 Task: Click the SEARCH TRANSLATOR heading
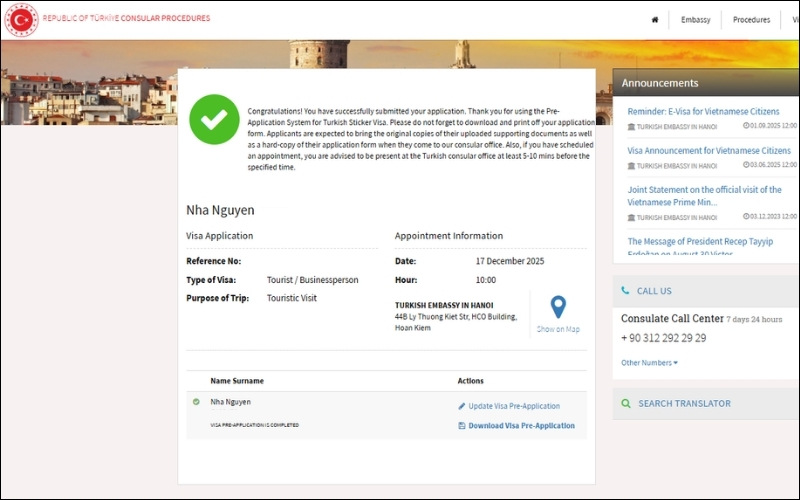tap(684, 403)
